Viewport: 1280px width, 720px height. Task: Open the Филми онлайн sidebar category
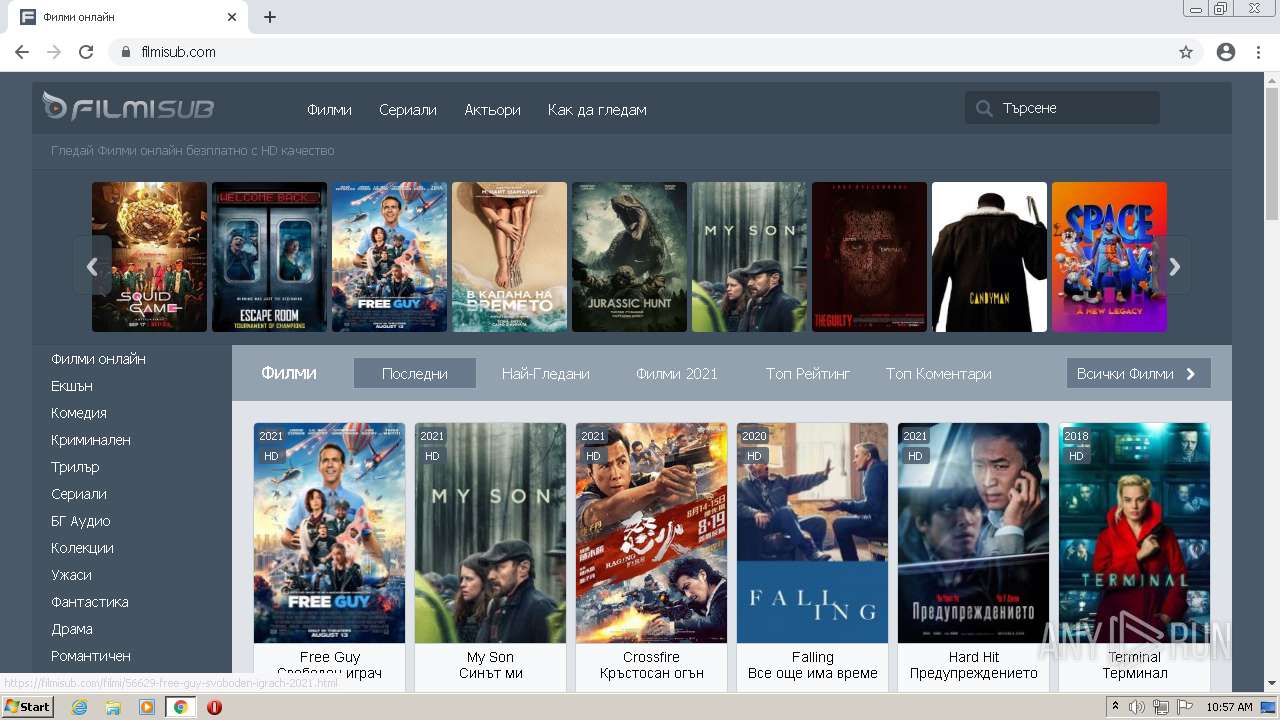tap(98, 359)
